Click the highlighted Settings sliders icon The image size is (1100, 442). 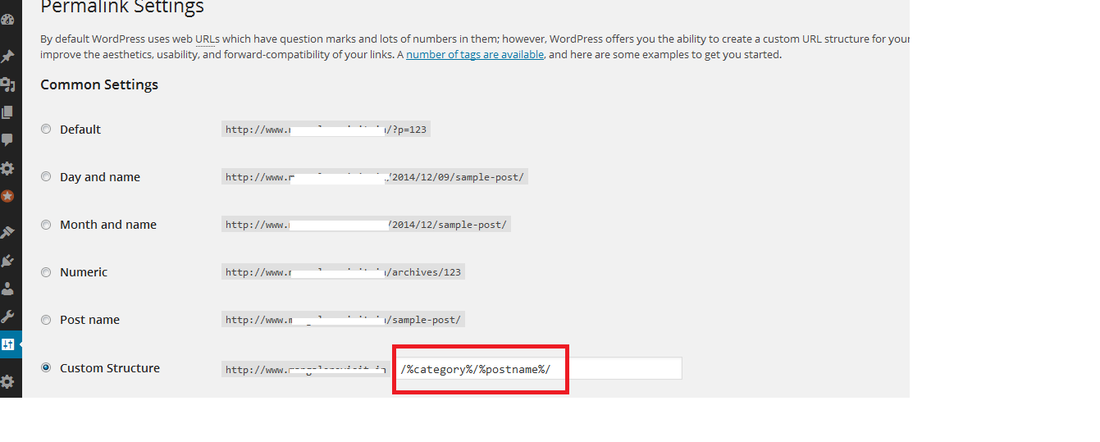(8, 345)
